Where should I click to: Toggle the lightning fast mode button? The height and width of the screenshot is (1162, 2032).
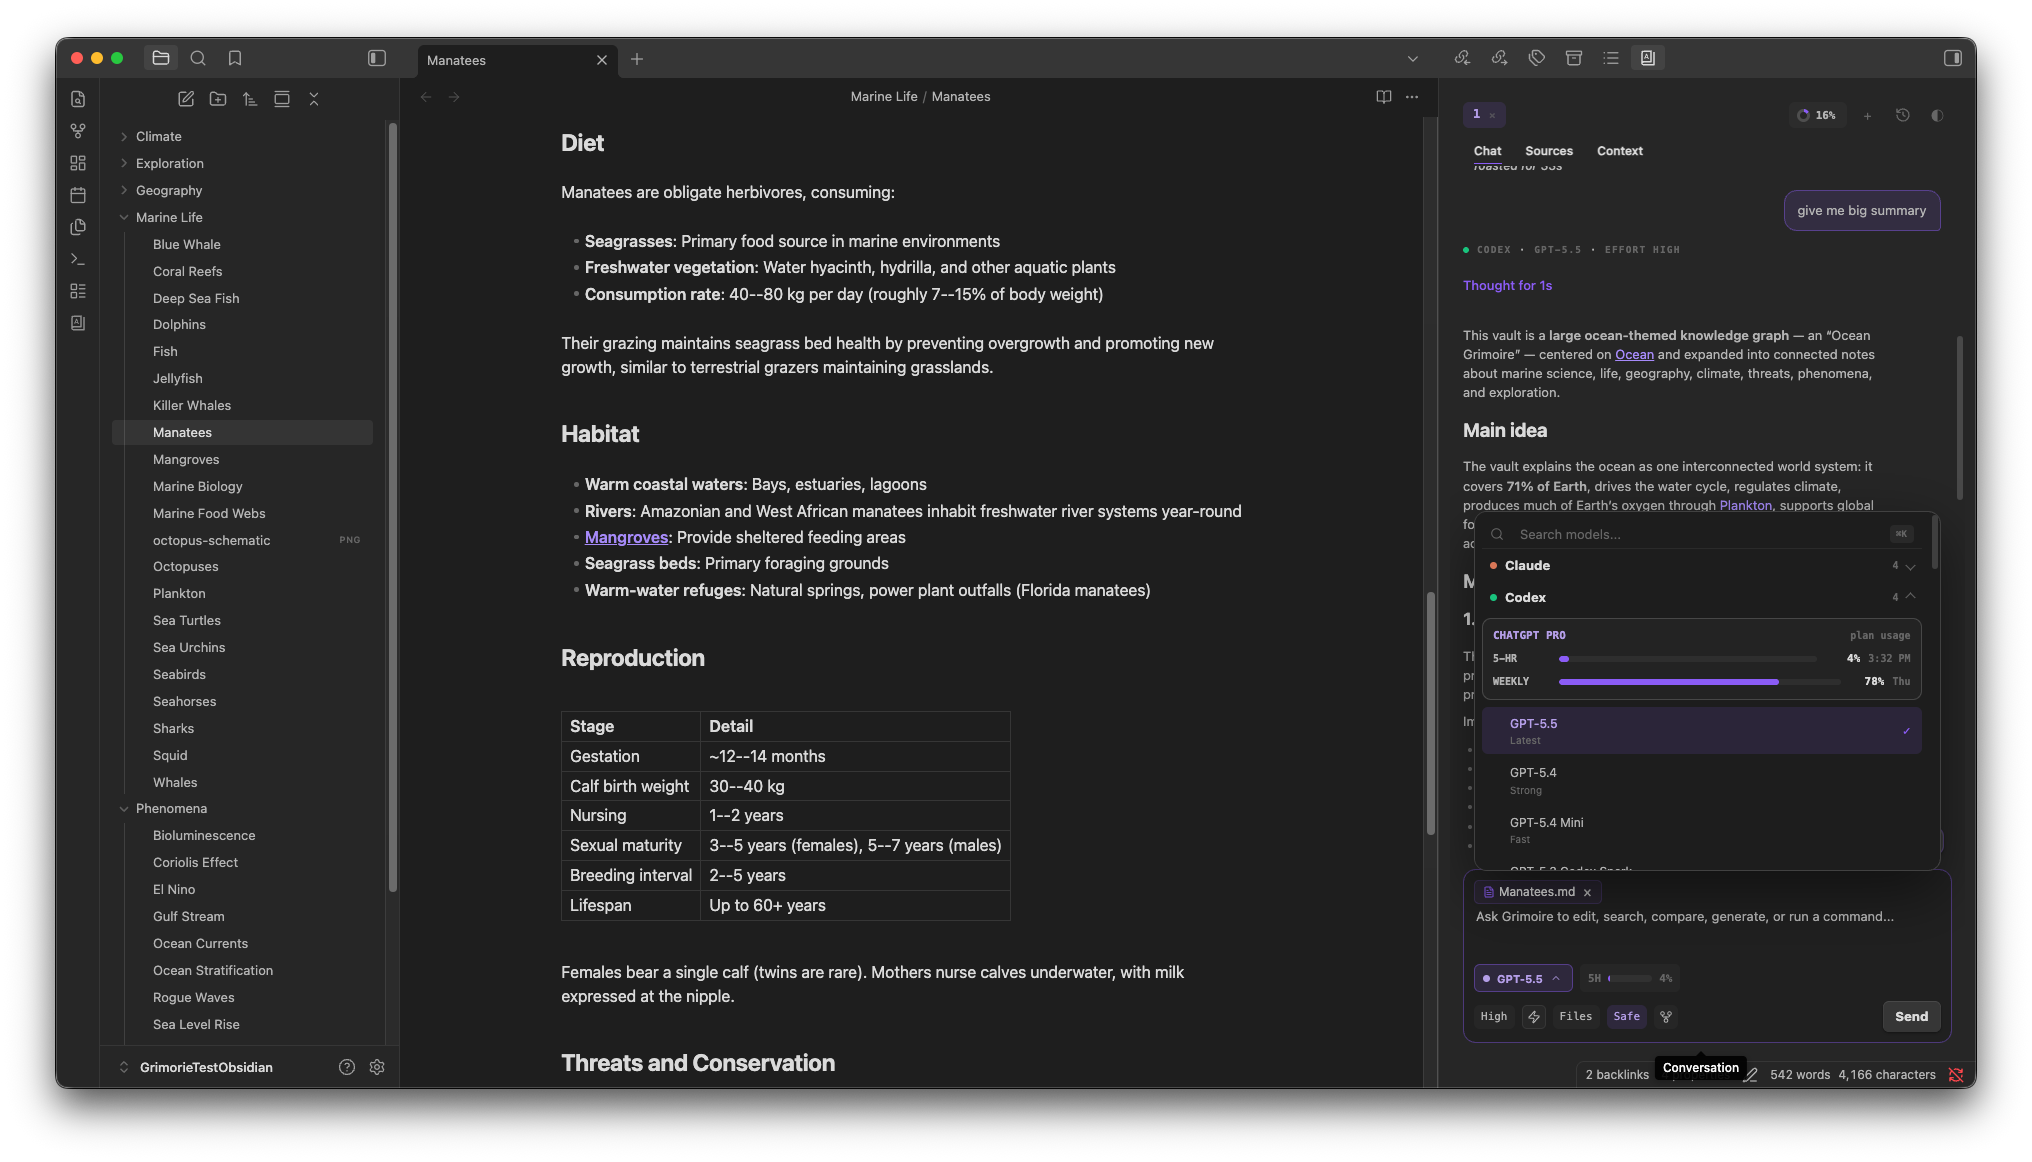(x=1534, y=1017)
